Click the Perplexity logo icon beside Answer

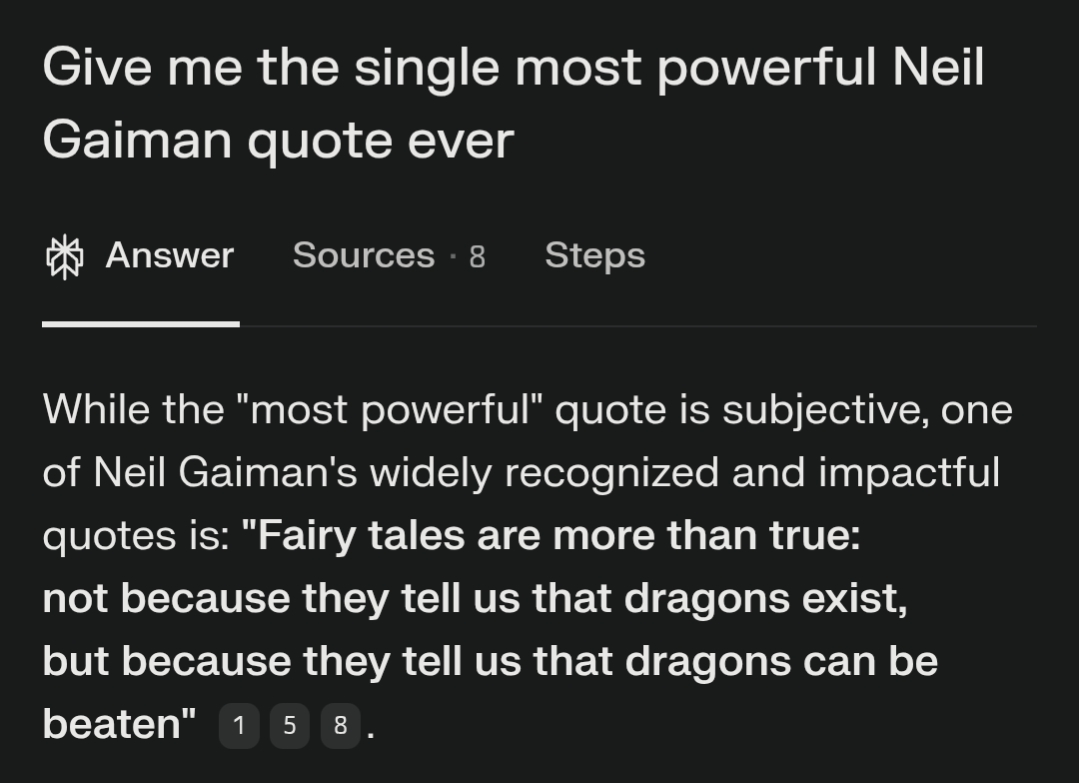point(65,257)
